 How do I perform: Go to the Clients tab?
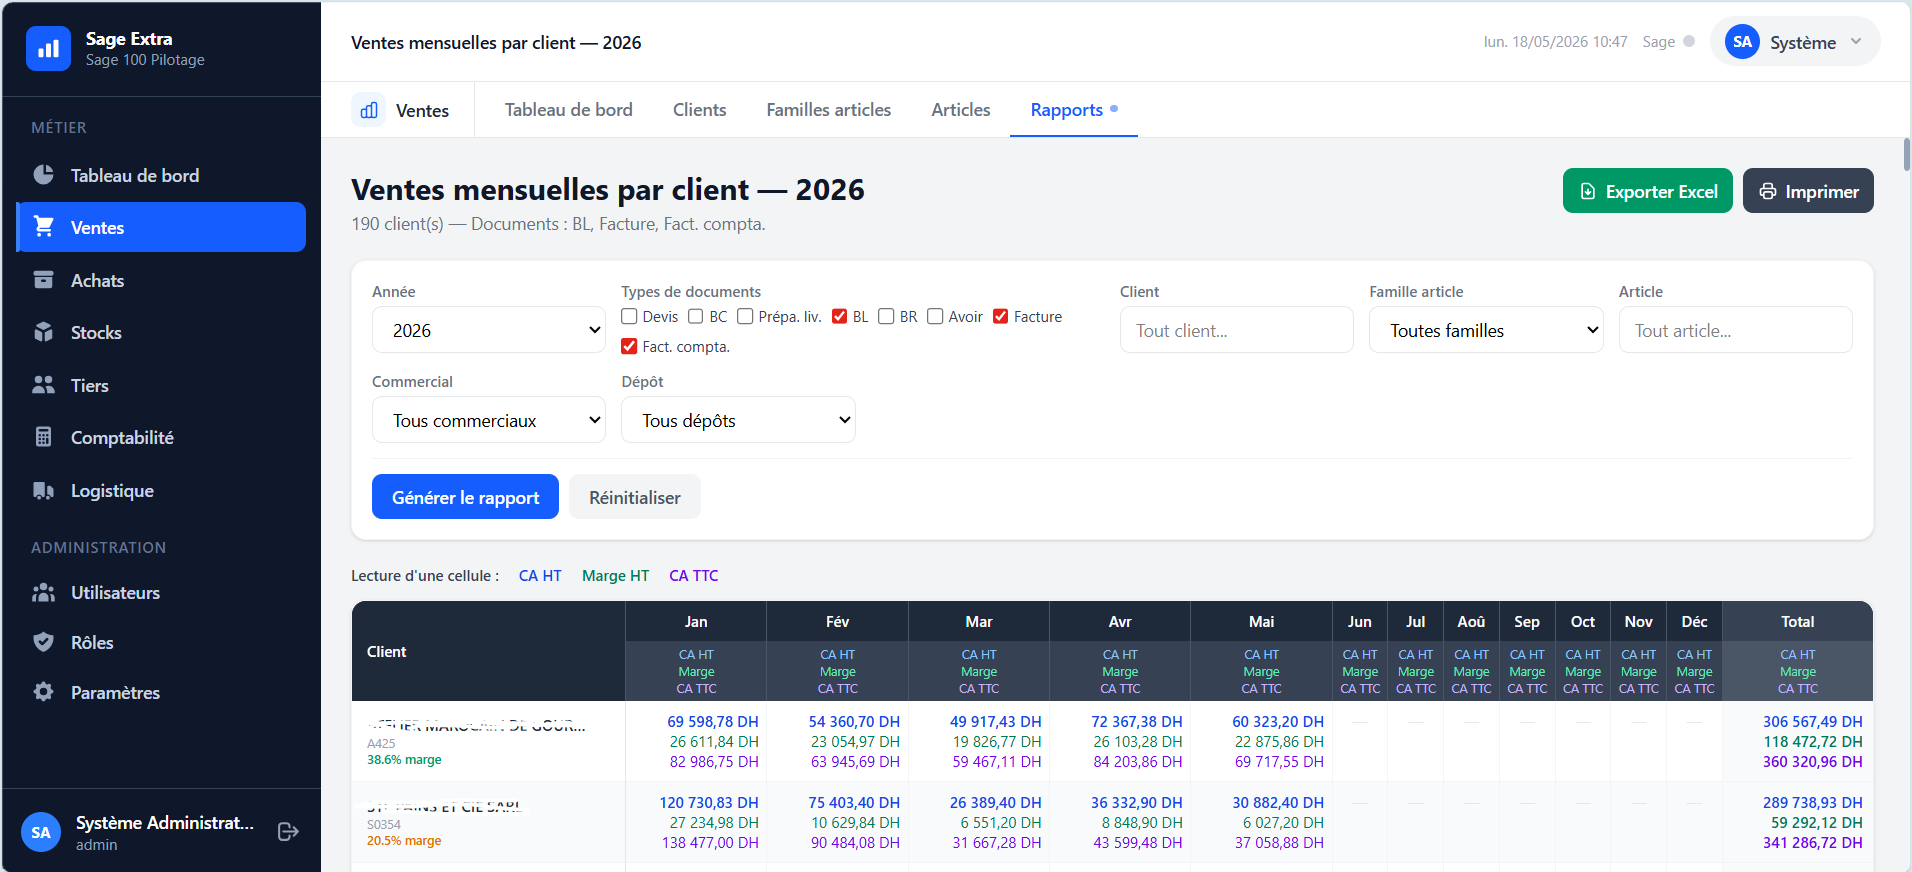coord(699,110)
